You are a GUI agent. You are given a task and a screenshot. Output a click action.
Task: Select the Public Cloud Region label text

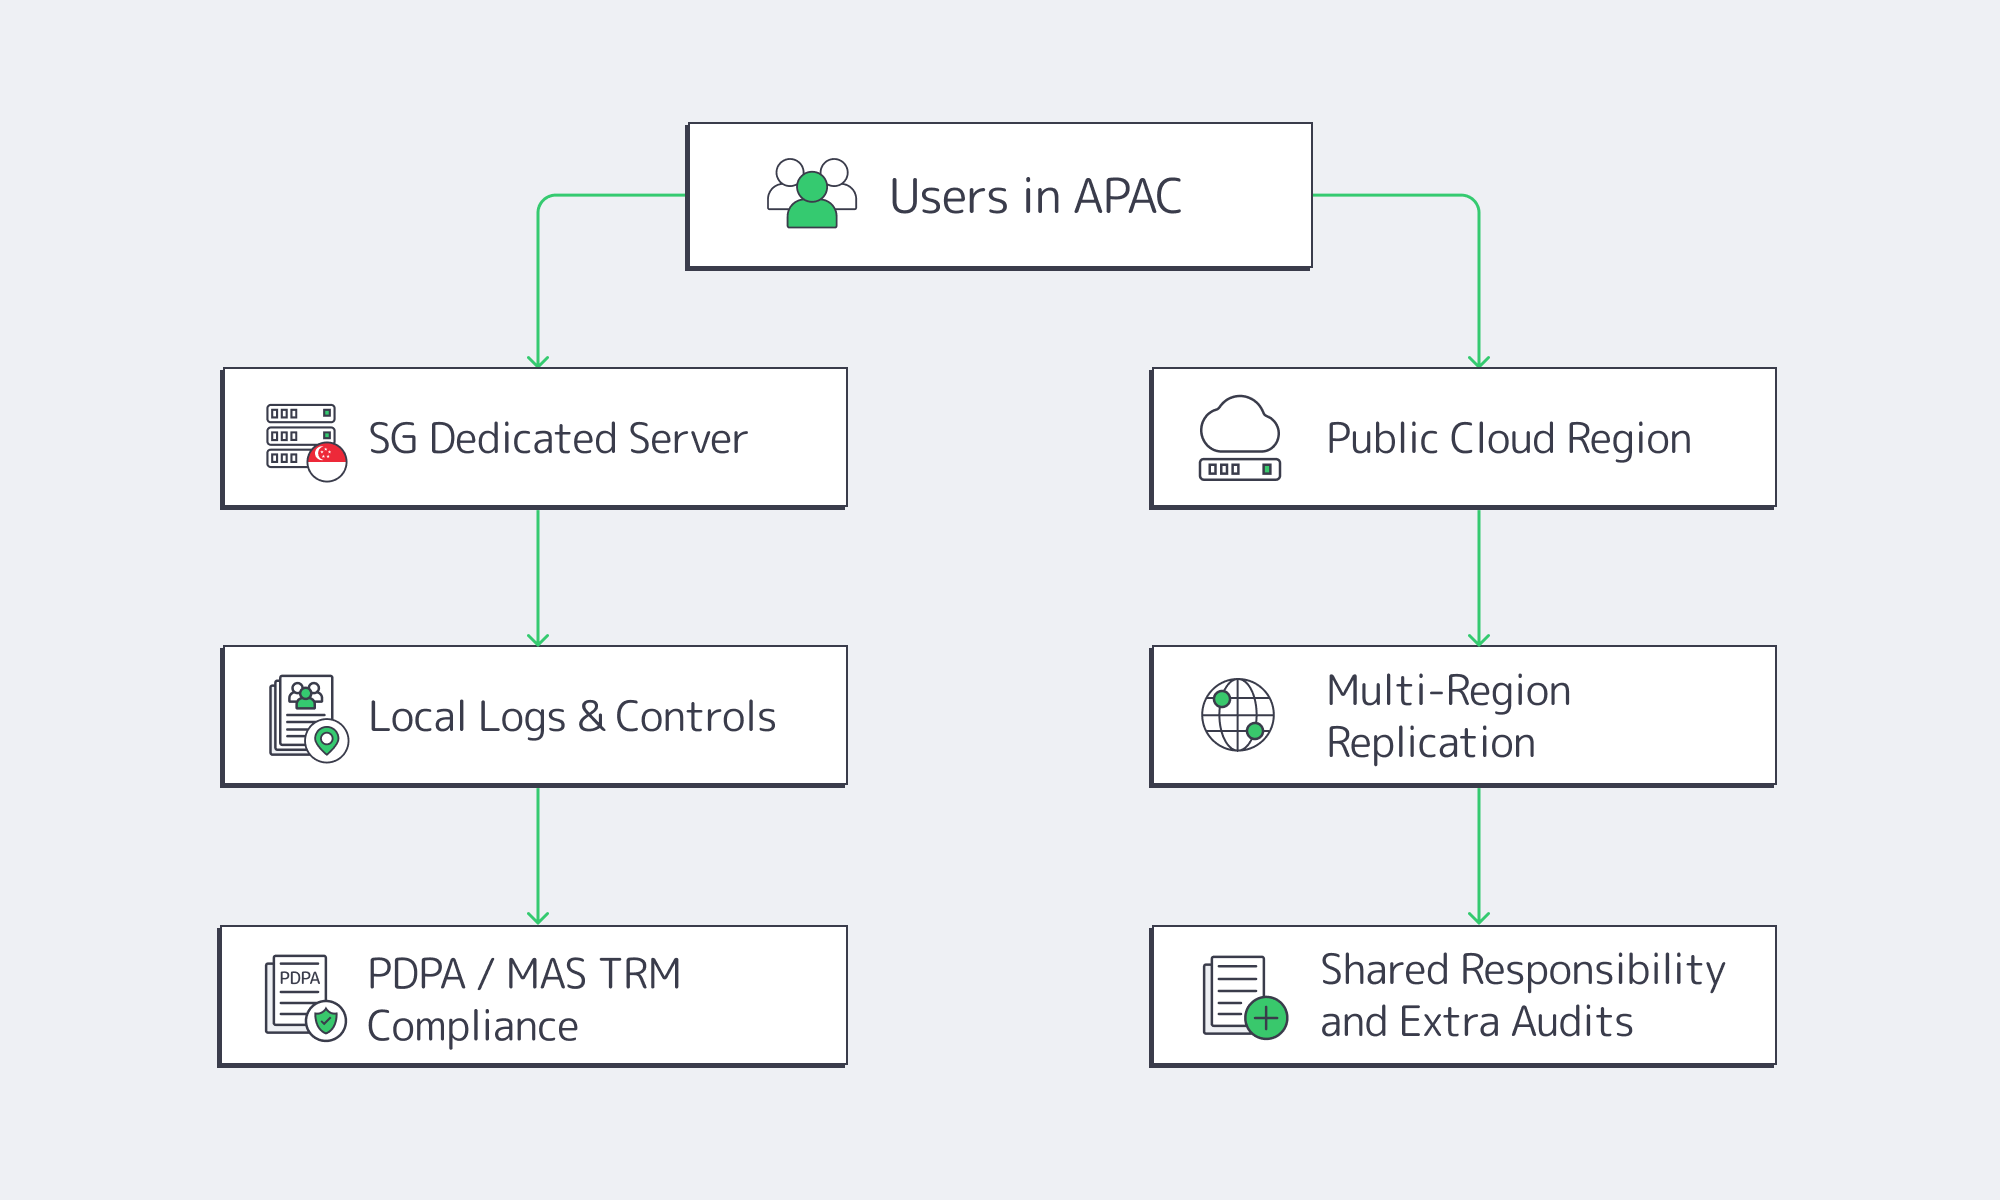tap(1507, 436)
